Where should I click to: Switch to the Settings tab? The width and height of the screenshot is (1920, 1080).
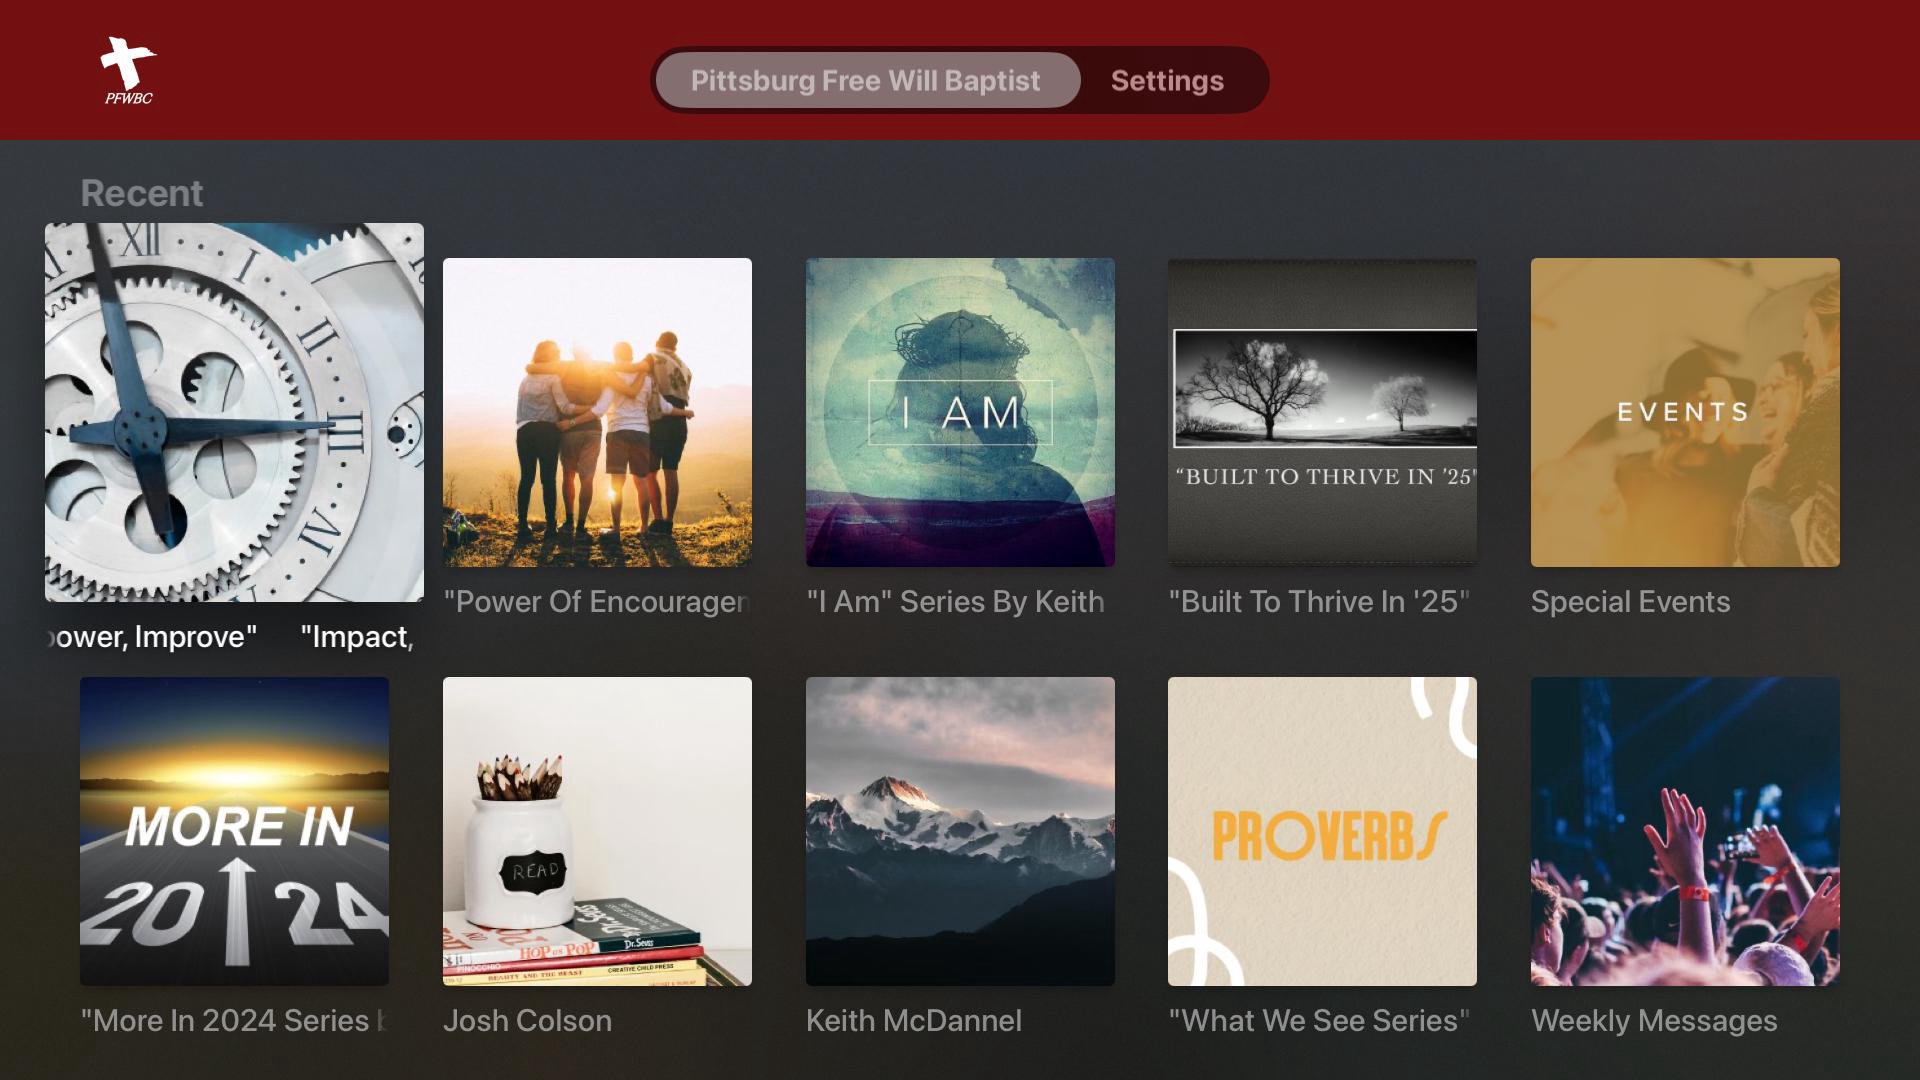[x=1167, y=80]
